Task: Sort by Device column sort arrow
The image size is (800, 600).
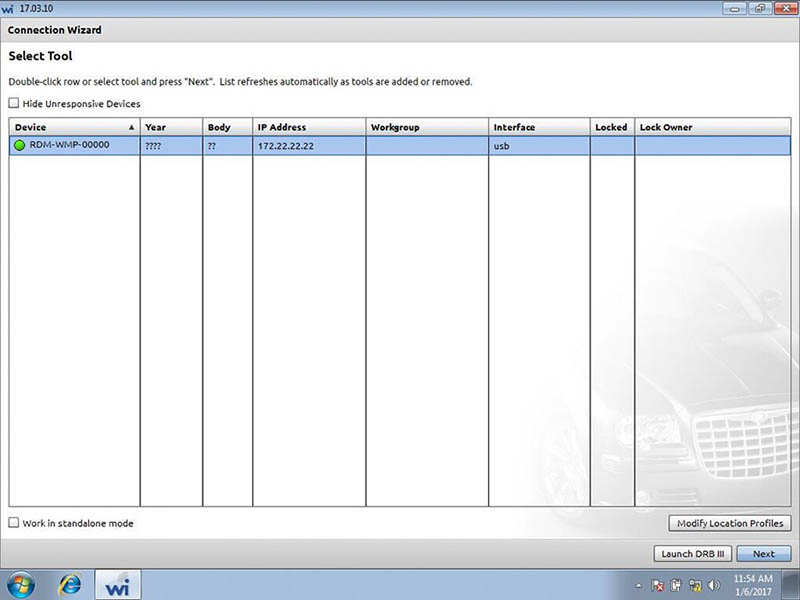Action: (x=132, y=127)
